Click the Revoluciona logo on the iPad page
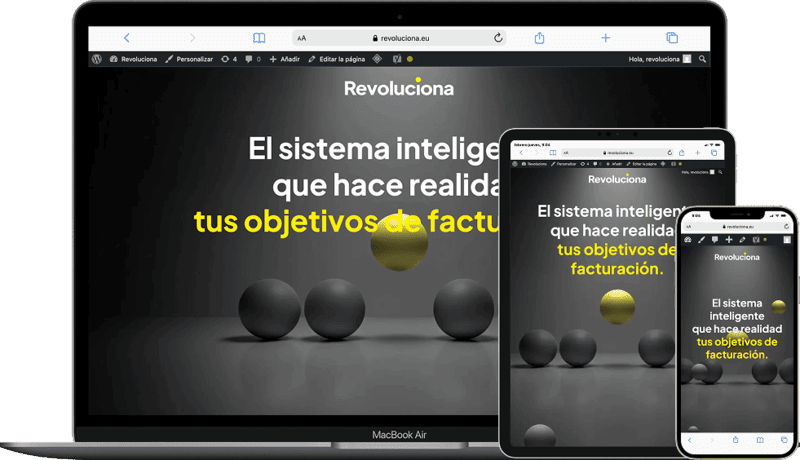The height and width of the screenshot is (460, 800). point(617,179)
